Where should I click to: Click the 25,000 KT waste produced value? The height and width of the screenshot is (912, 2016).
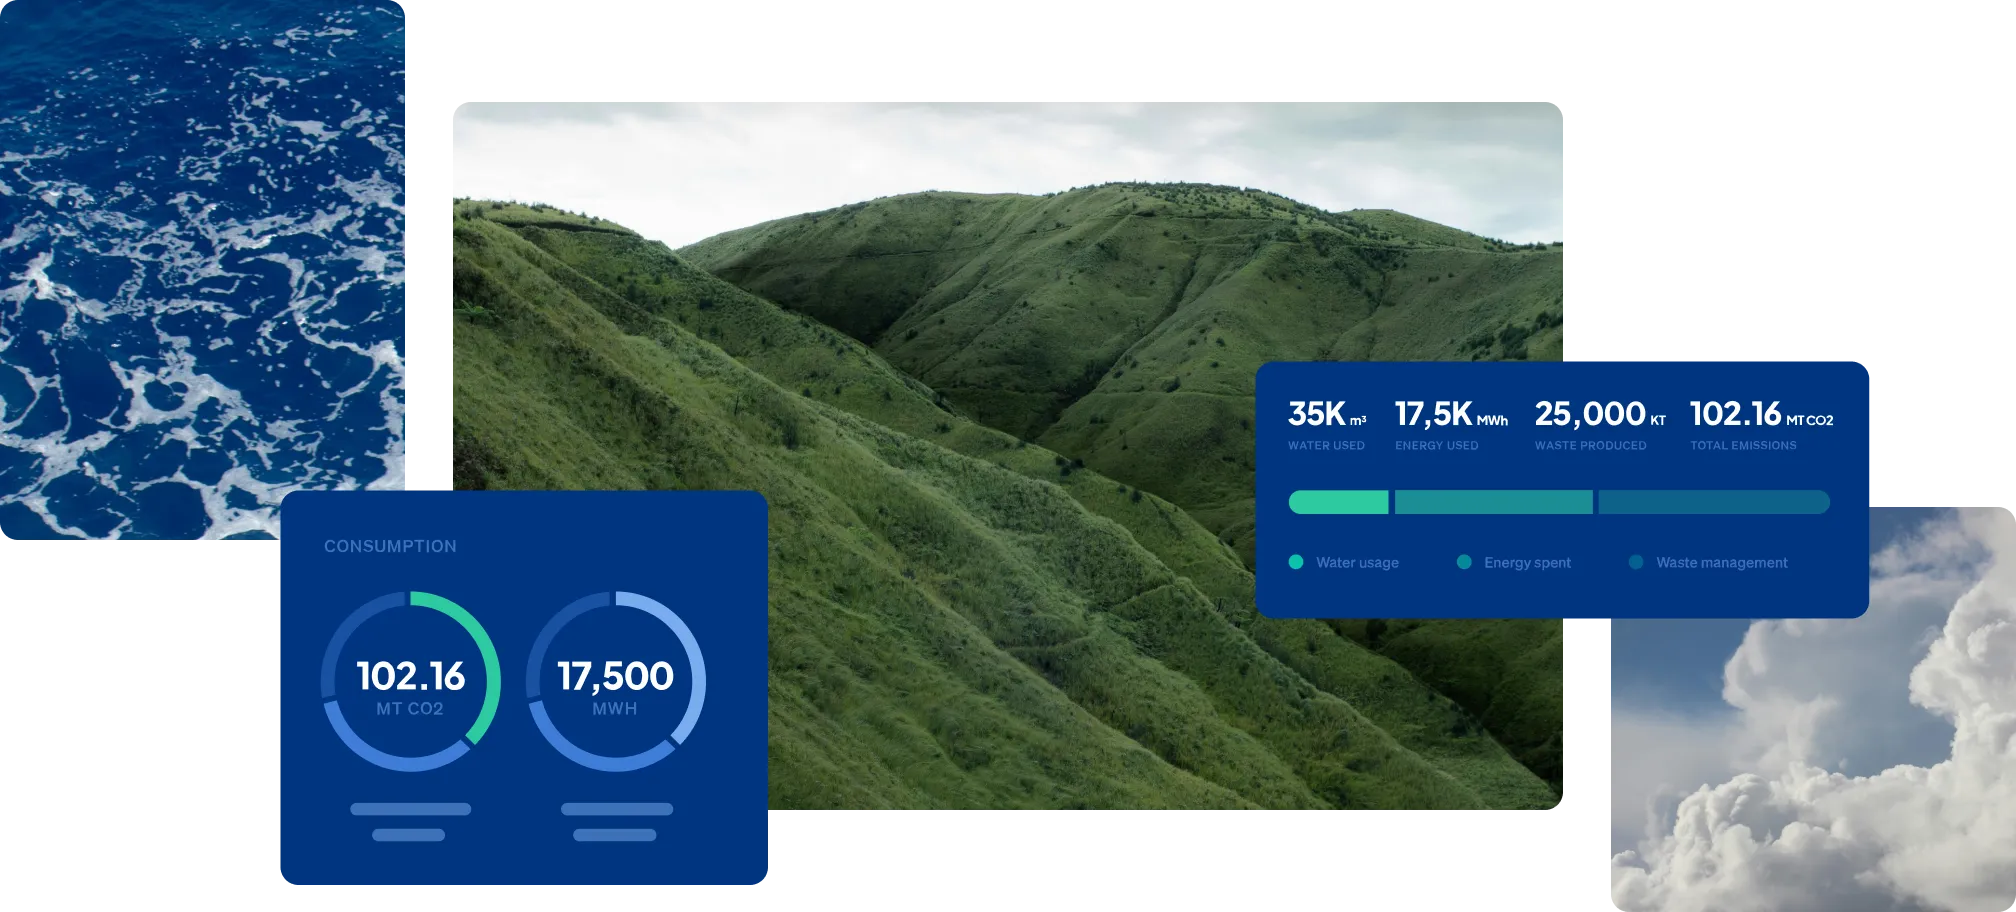pos(1600,414)
